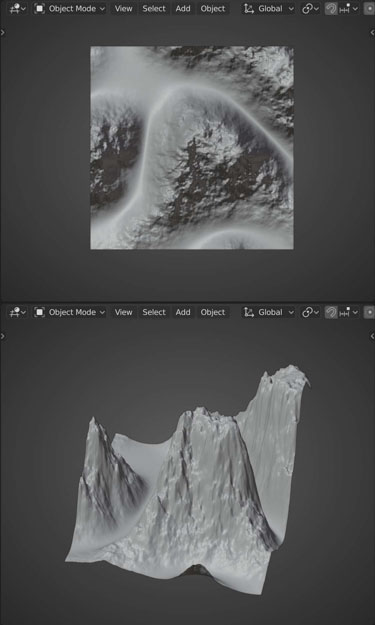The image size is (375, 625).
Task: Open Object Mode dropdown in lower viewport
Action: [70, 312]
